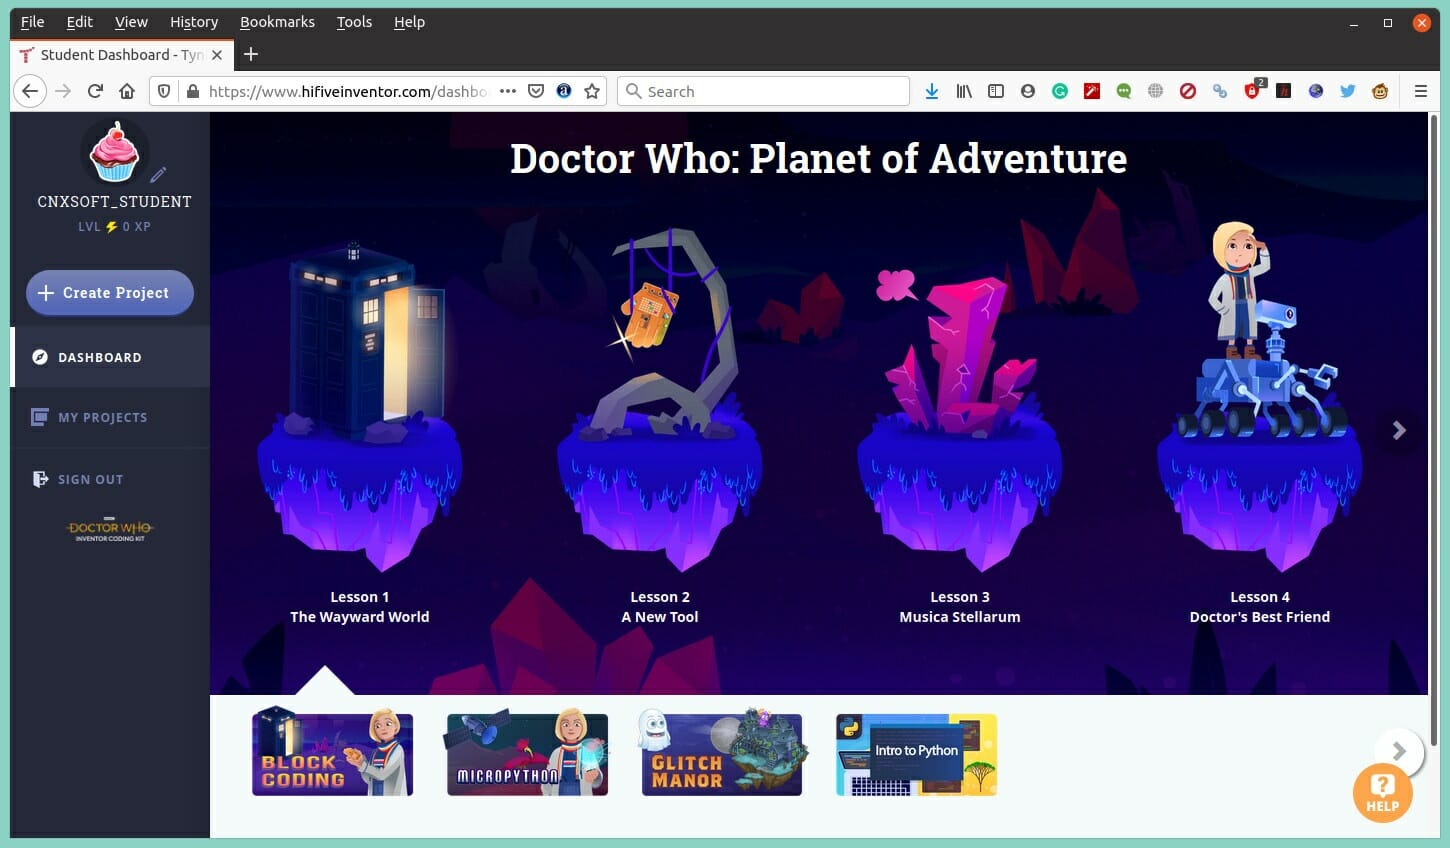
Task: Open the Help menu
Action: [x=409, y=22]
